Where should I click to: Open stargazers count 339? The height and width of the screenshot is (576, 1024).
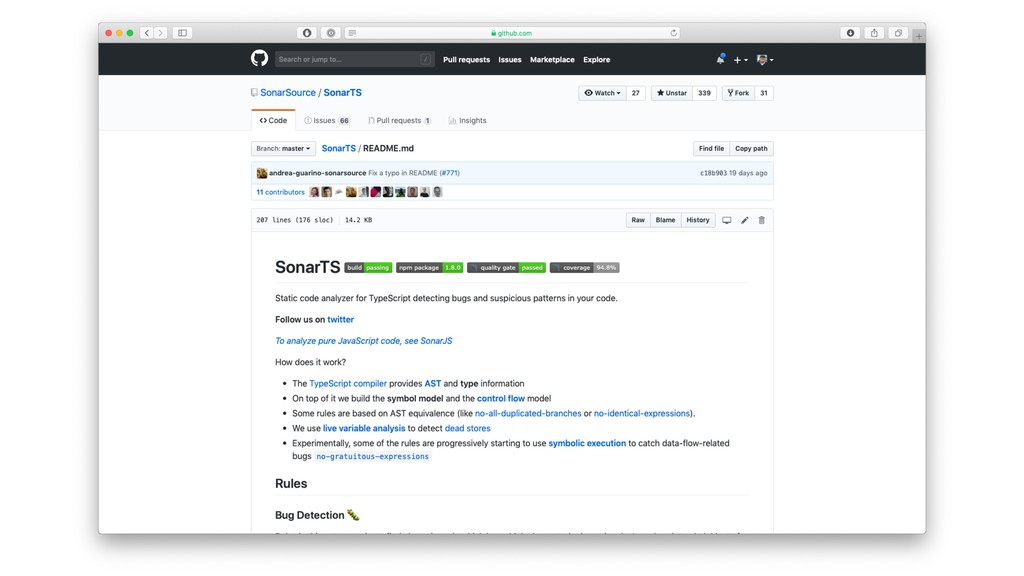click(x=704, y=93)
